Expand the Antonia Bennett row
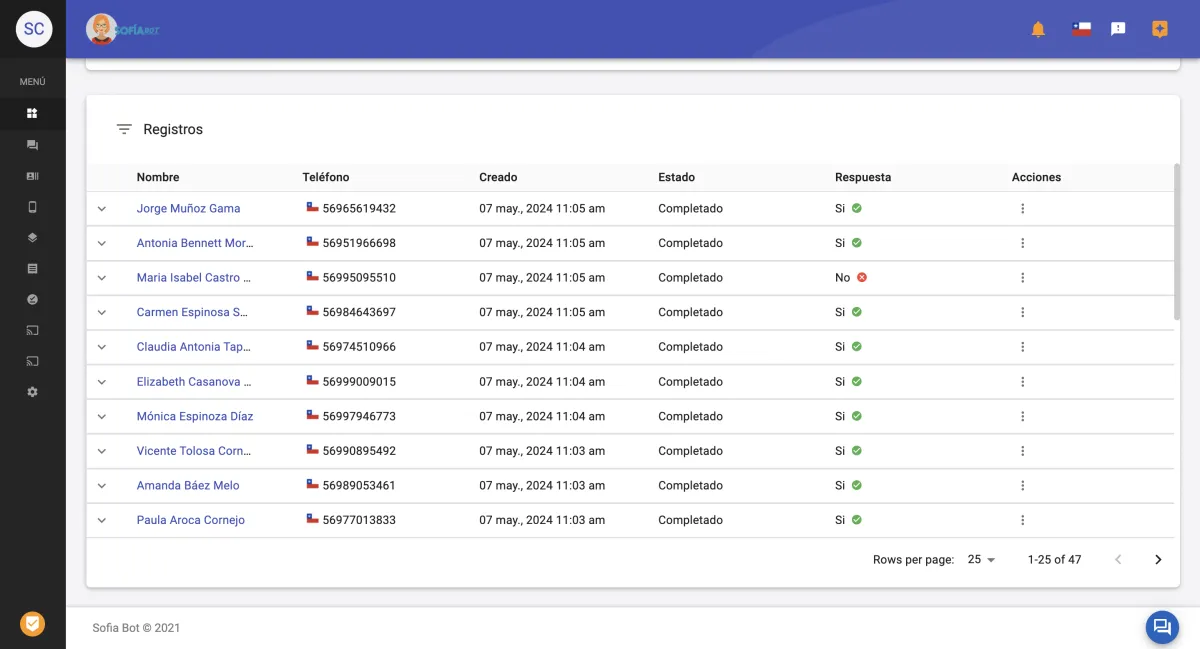This screenshot has width=1200, height=649. [101, 243]
